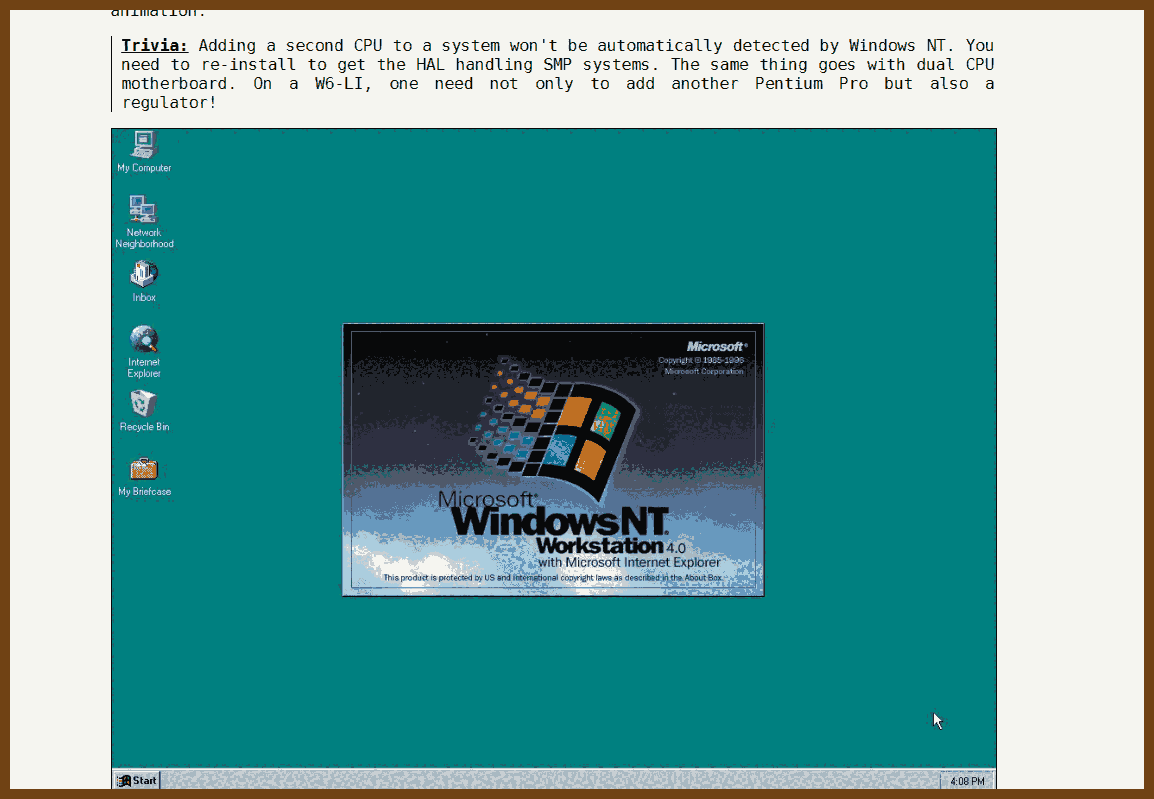Image resolution: width=1154 pixels, height=799 pixels.
Task: Click the 4:08 PM taskbar clock
Action: pyautogui.click(x=966, y=781)
